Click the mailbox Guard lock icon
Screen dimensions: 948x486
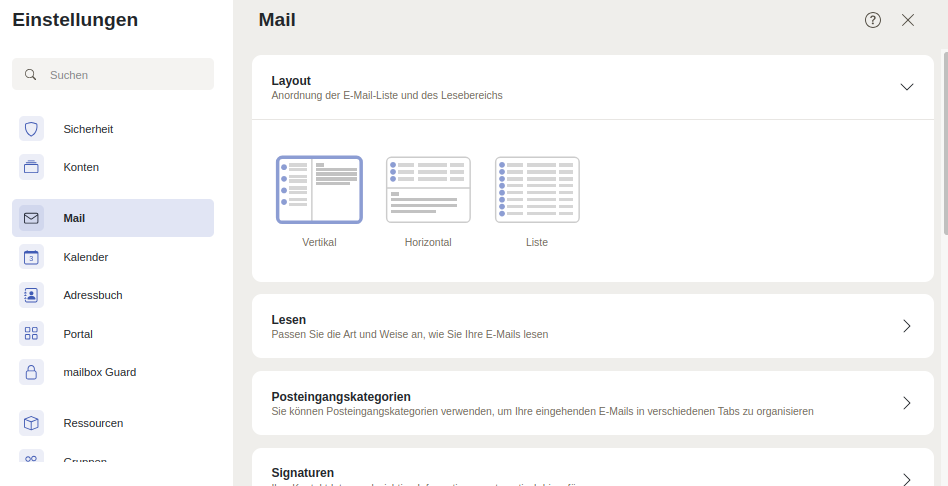[x=31, y=372]
